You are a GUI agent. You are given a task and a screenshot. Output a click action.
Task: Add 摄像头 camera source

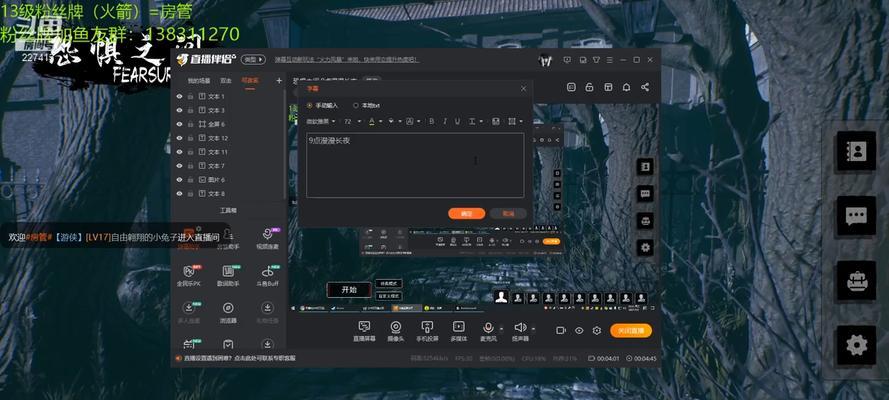tap(396, 331)
